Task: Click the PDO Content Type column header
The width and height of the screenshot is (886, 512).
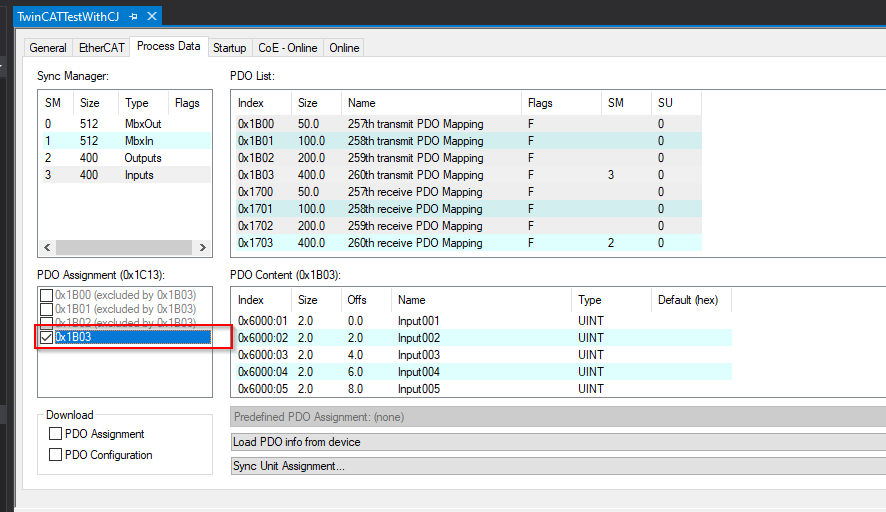Action: pyautogui.click(x=611, y=300)
